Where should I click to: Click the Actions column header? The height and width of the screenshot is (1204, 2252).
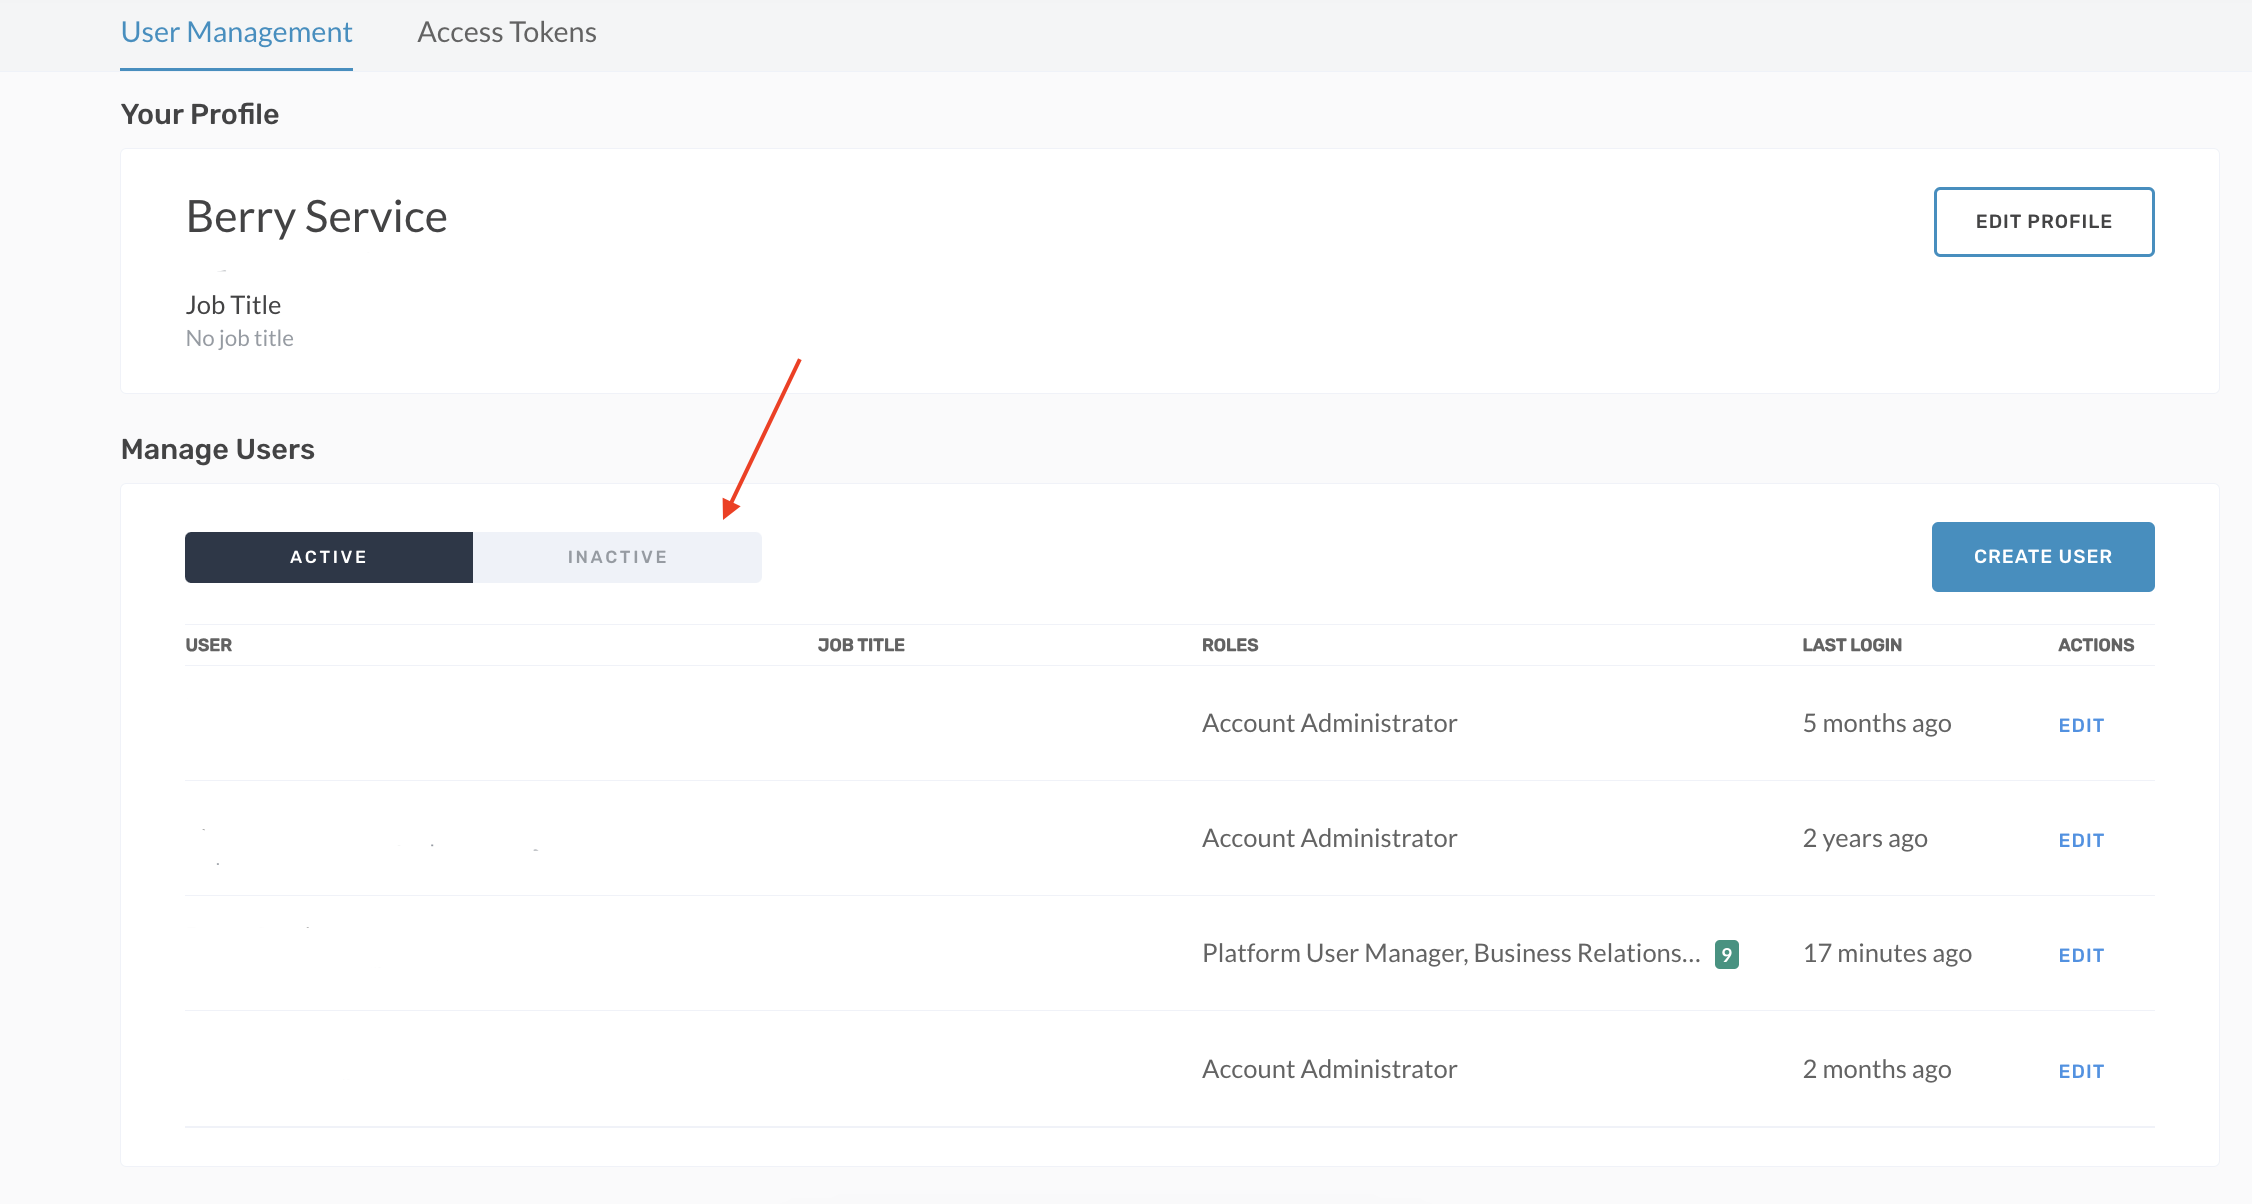pos(2095,644)
